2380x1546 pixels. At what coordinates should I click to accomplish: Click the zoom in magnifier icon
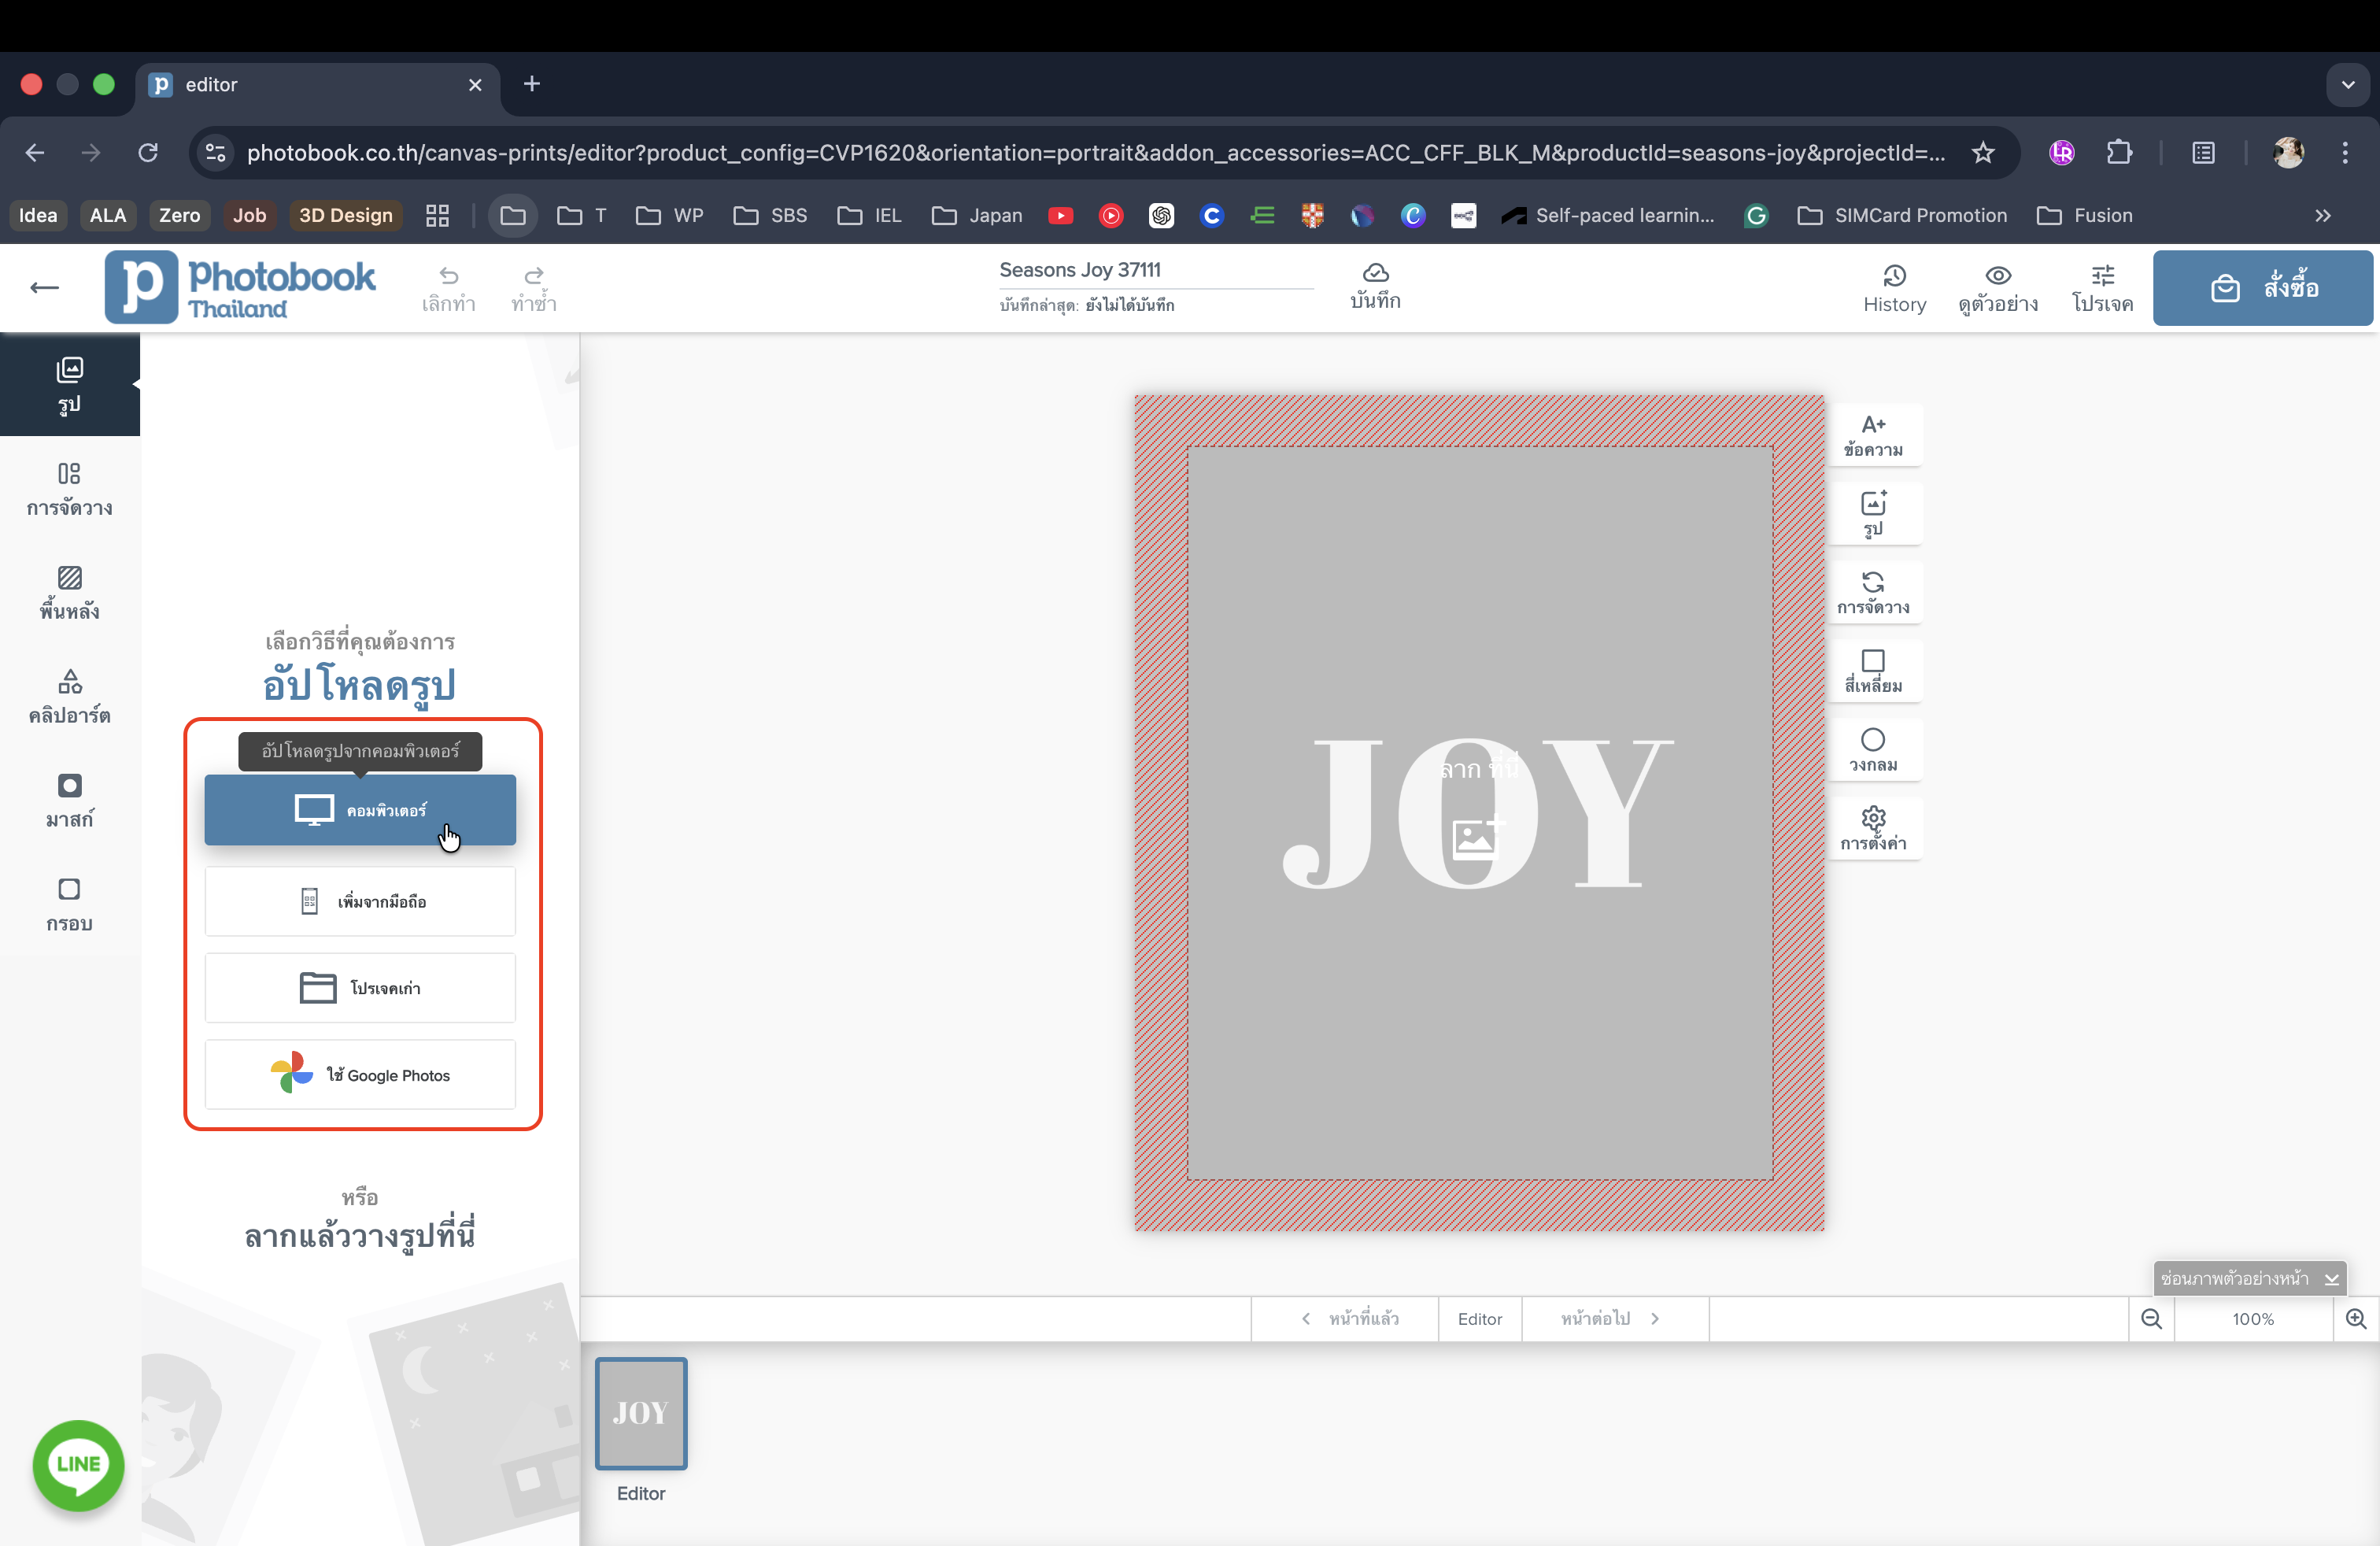2356,1318
